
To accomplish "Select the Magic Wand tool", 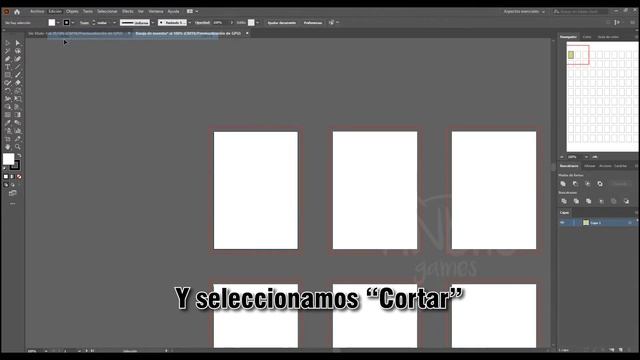I will click(8, 51).
